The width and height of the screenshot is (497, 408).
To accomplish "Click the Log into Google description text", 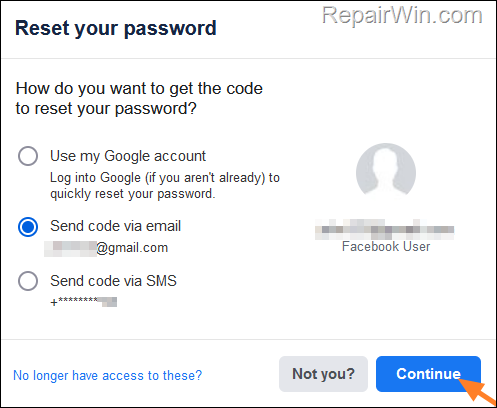I will 165,185.
